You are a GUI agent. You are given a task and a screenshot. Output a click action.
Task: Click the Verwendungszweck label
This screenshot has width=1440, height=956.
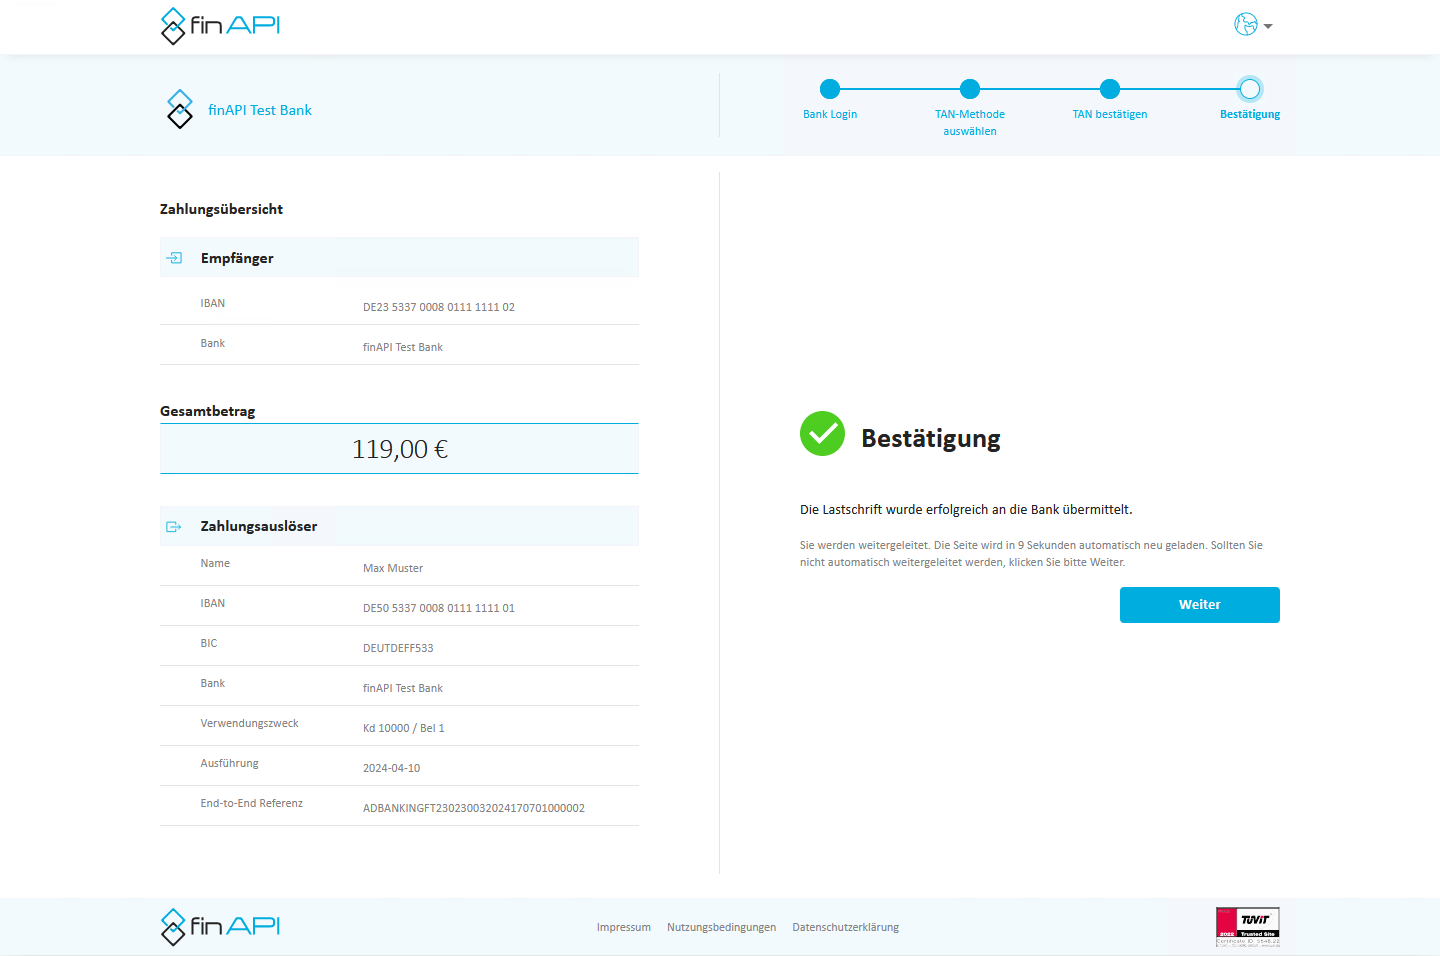(249, 723)
